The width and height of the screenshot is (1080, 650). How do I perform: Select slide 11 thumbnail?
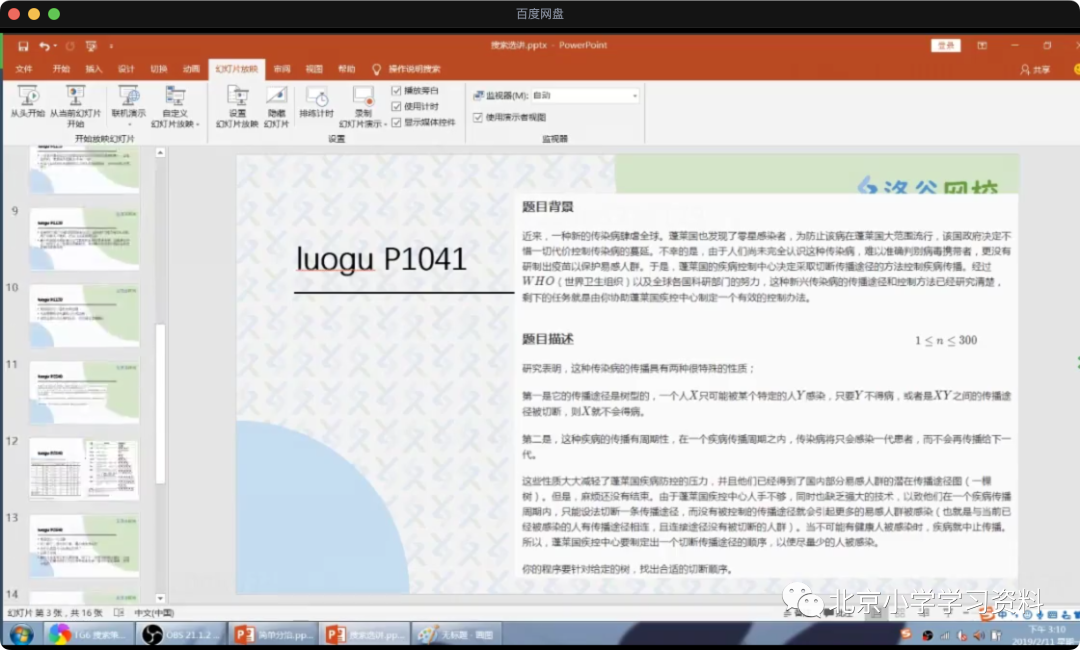coord(84,392)
